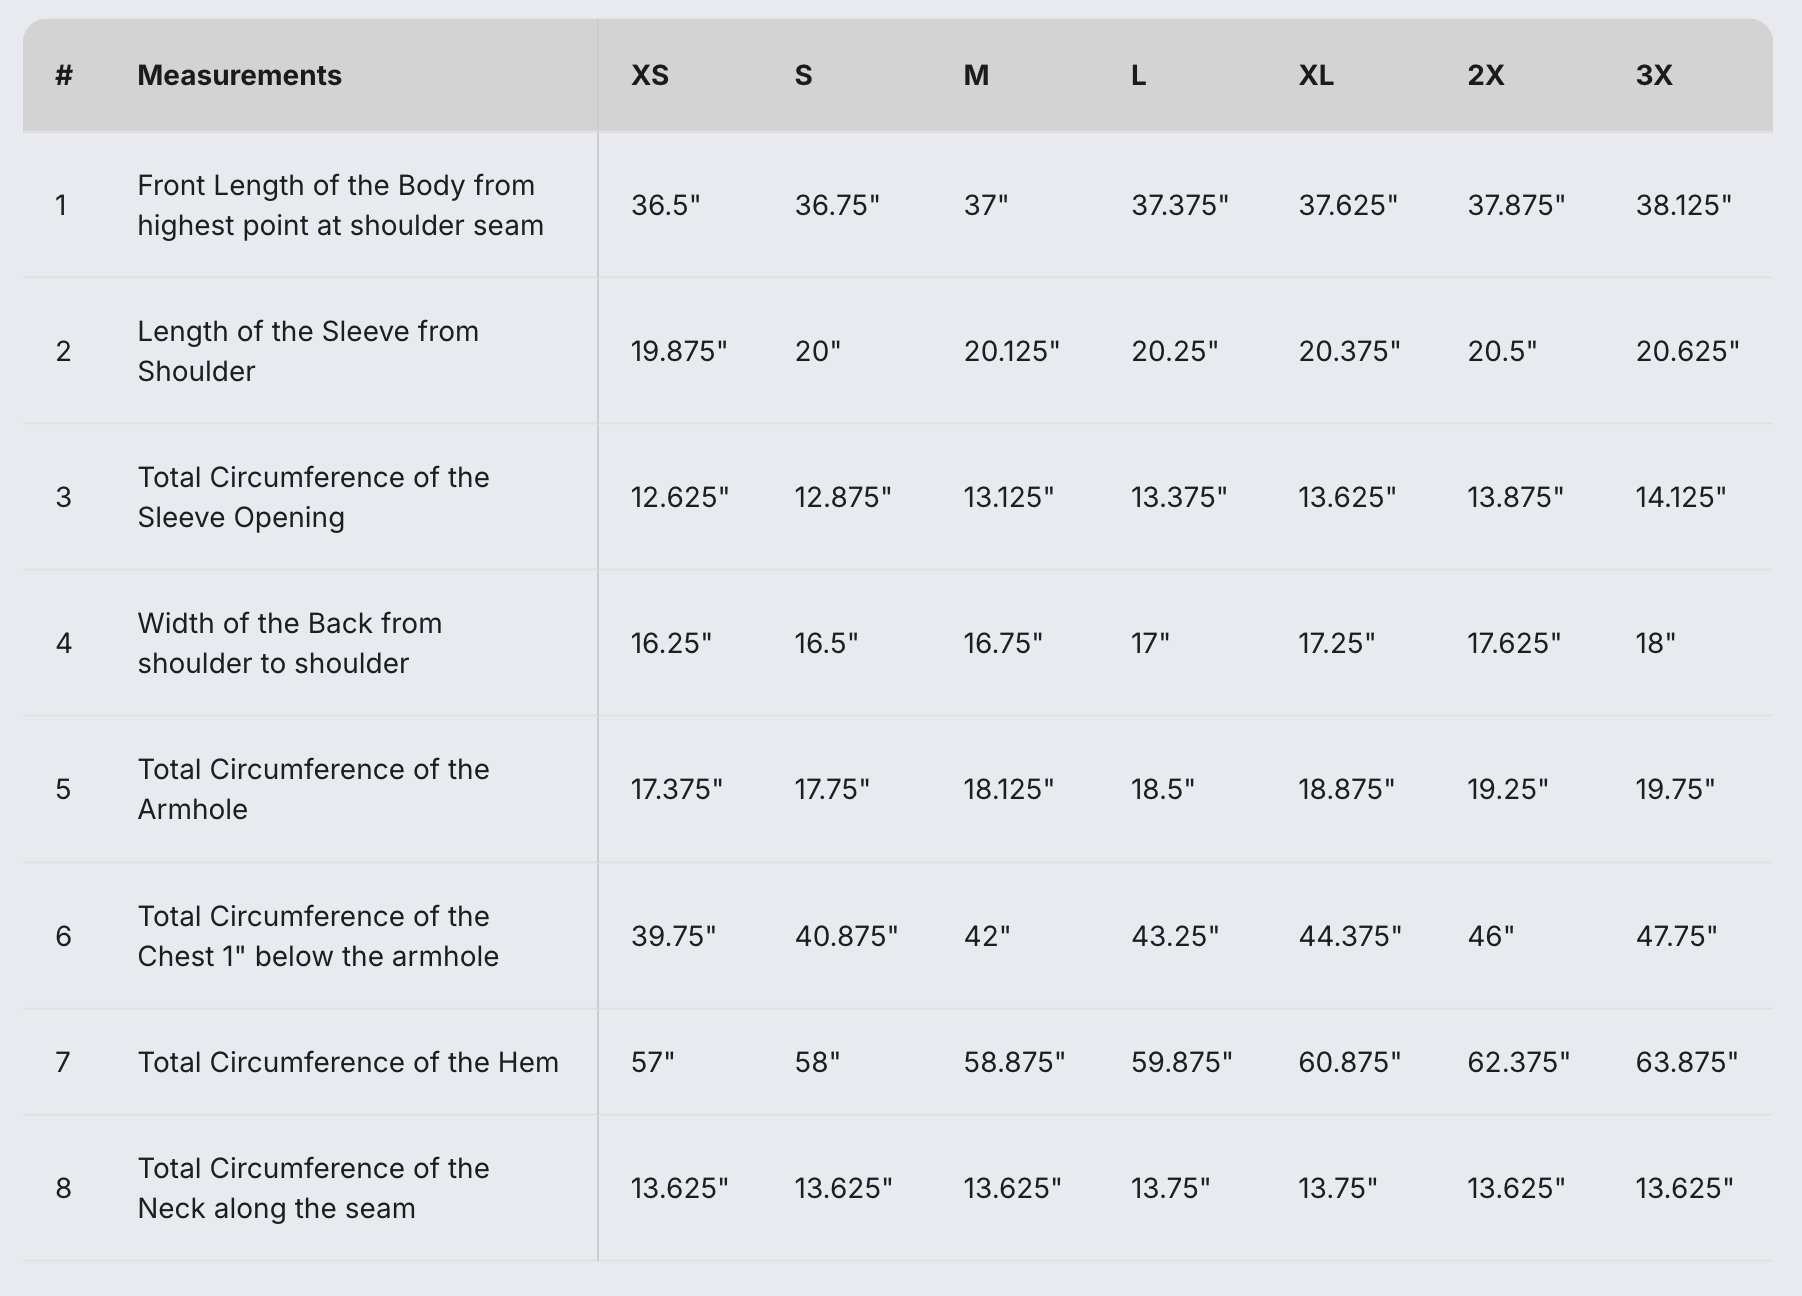
Task: Click the 58" hem value for size S
Action: point(817,1062)
